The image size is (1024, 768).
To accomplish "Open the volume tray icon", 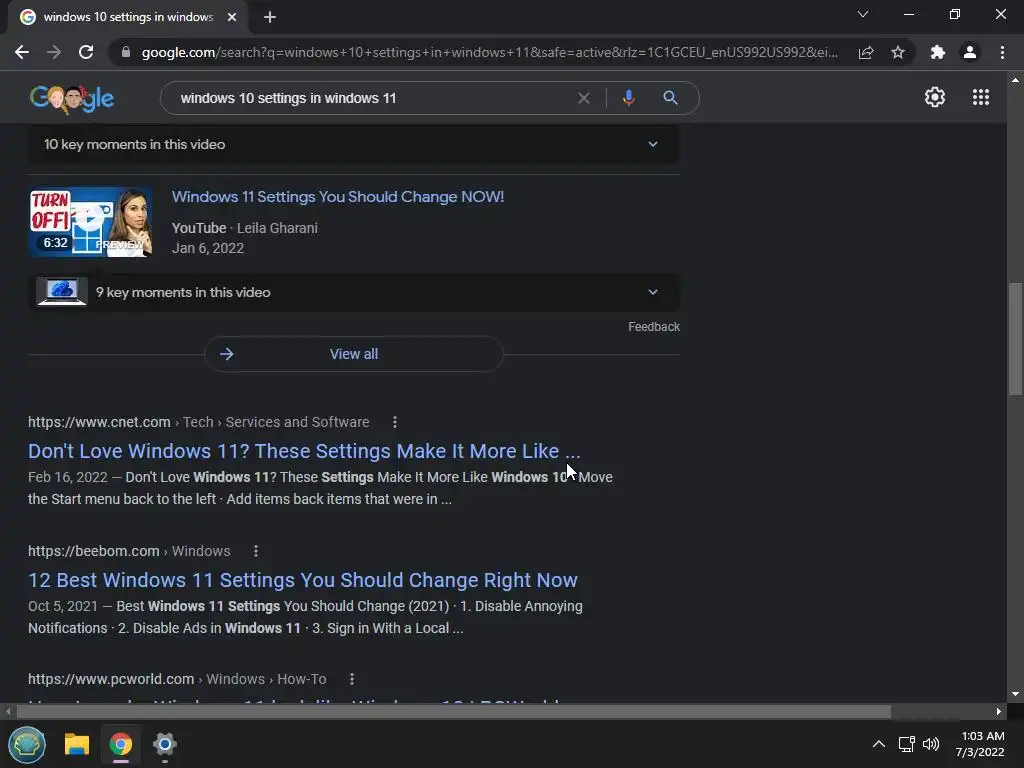I will pos(931,744).
